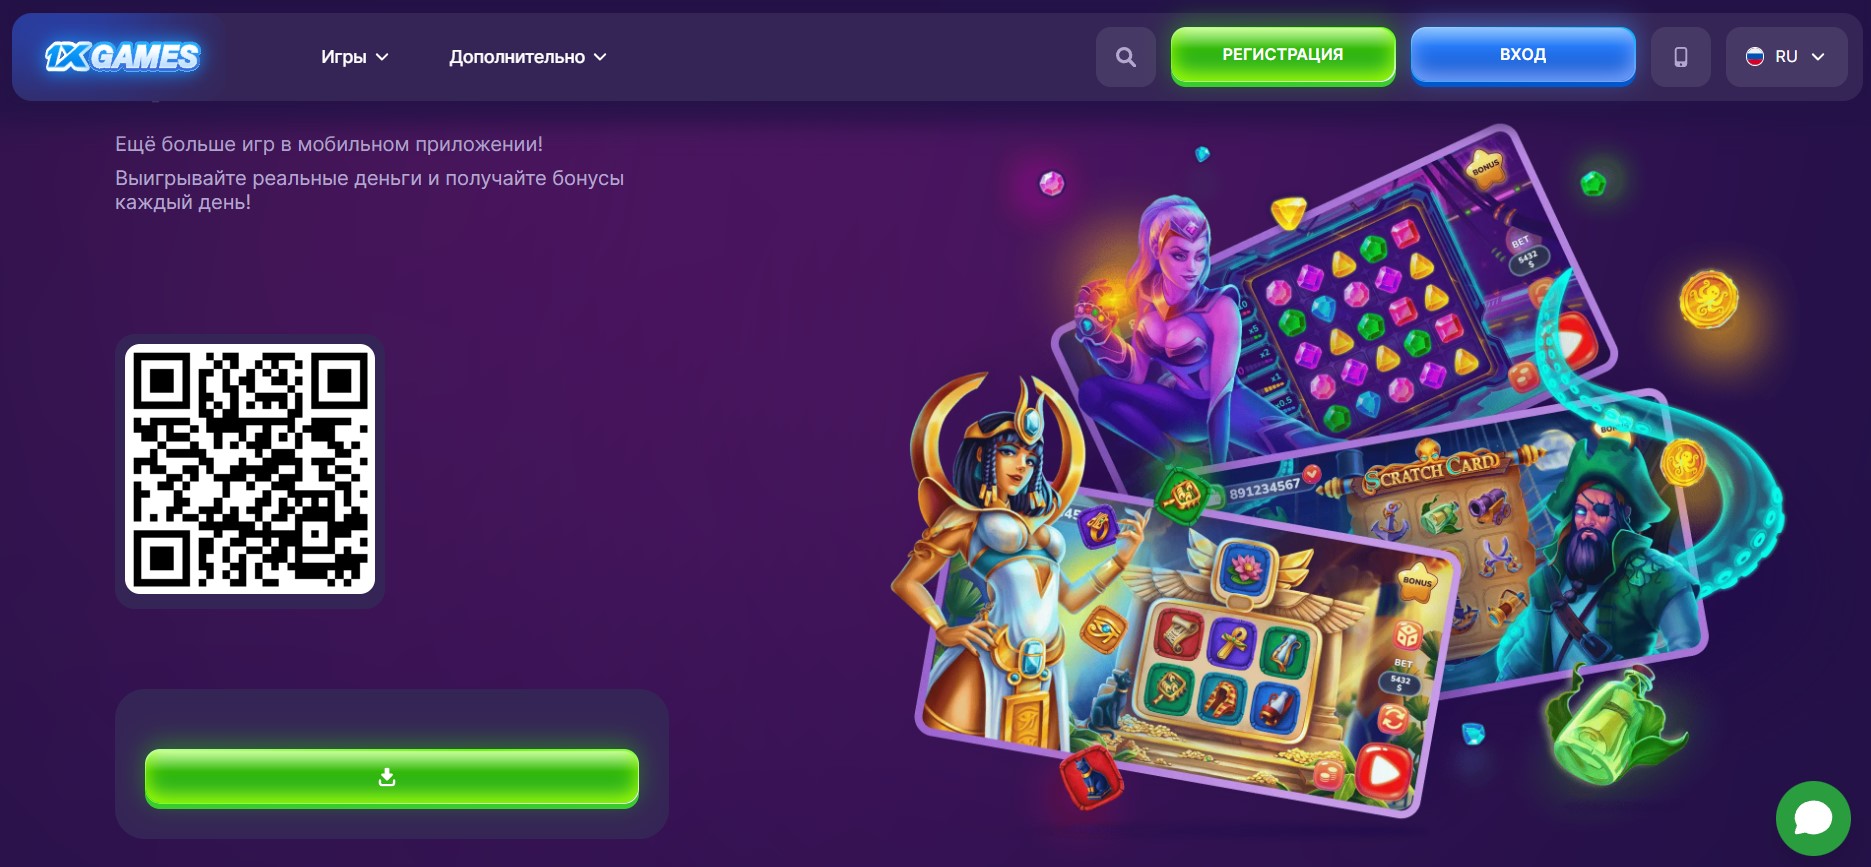This screenshot has height=867, width=1871.
Task: Open the mobile app phone icon
Action: [x=1681, y=57]
